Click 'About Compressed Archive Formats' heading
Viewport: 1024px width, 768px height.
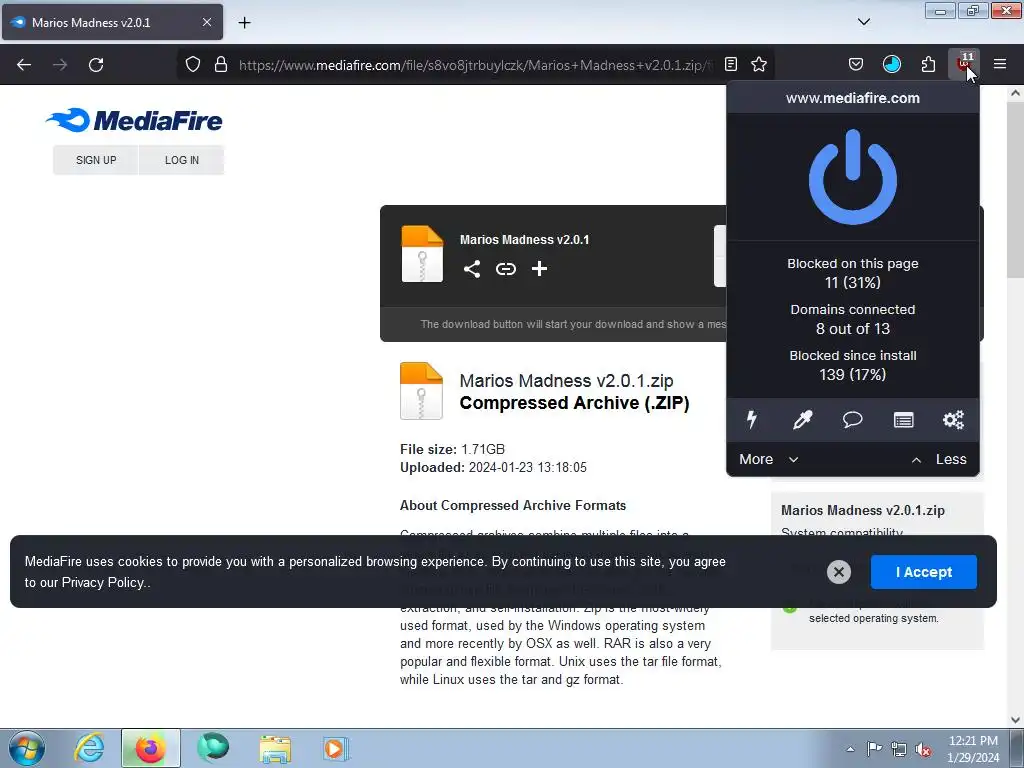(513, 505)
